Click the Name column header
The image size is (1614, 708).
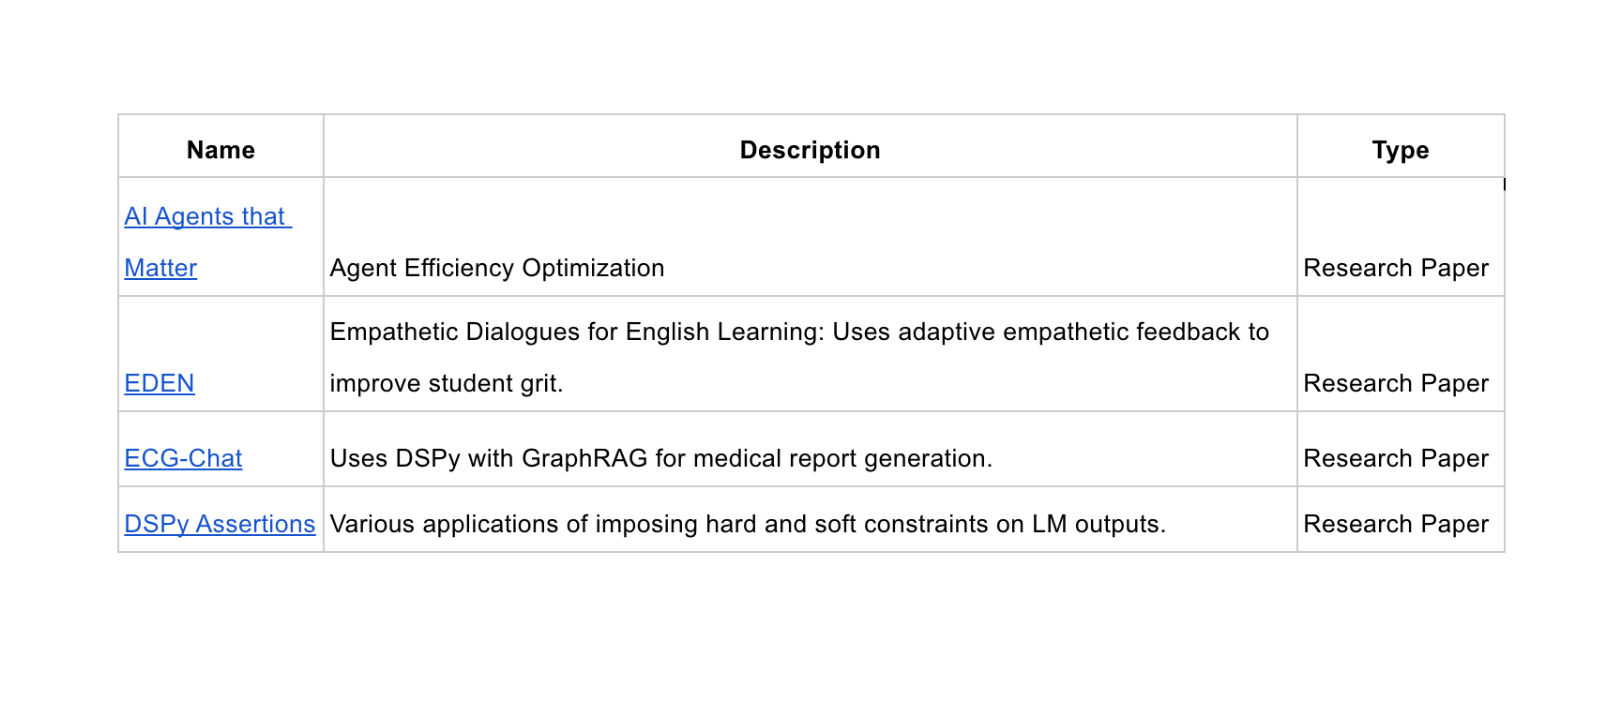point(220,150)
